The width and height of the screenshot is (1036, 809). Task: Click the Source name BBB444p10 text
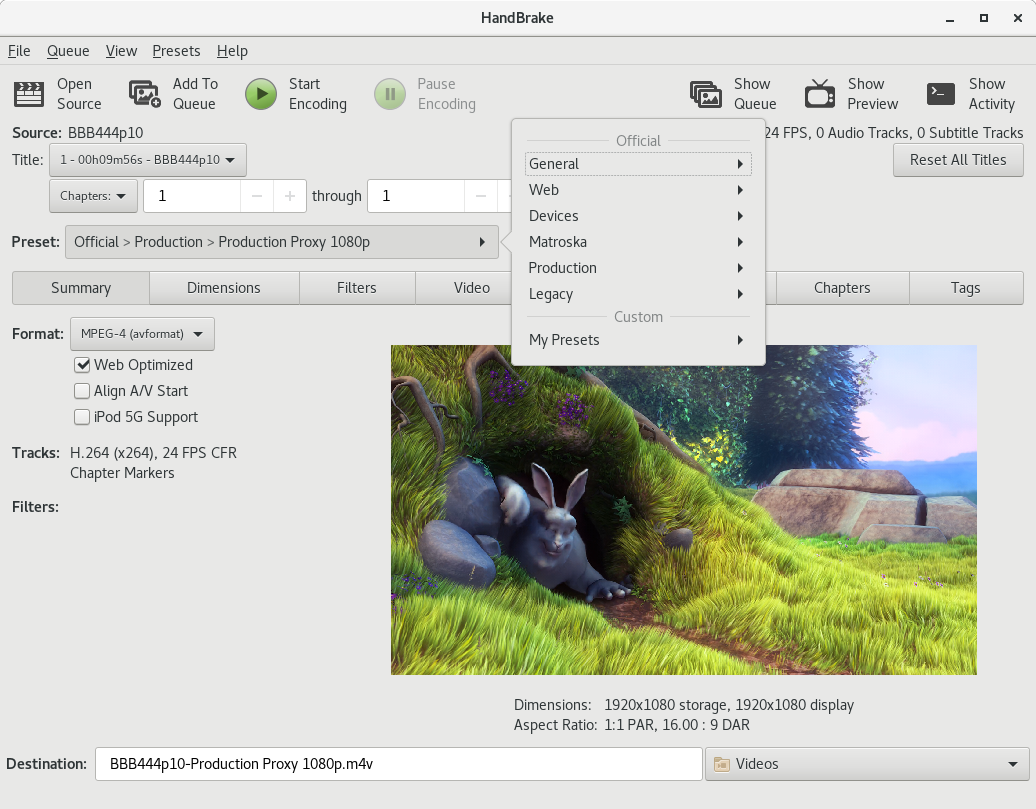pyautogui.click(x=106, y=133)
